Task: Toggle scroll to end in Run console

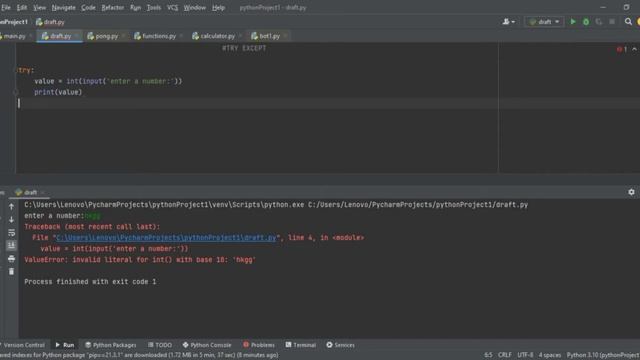Action: [x=11, y=245]
